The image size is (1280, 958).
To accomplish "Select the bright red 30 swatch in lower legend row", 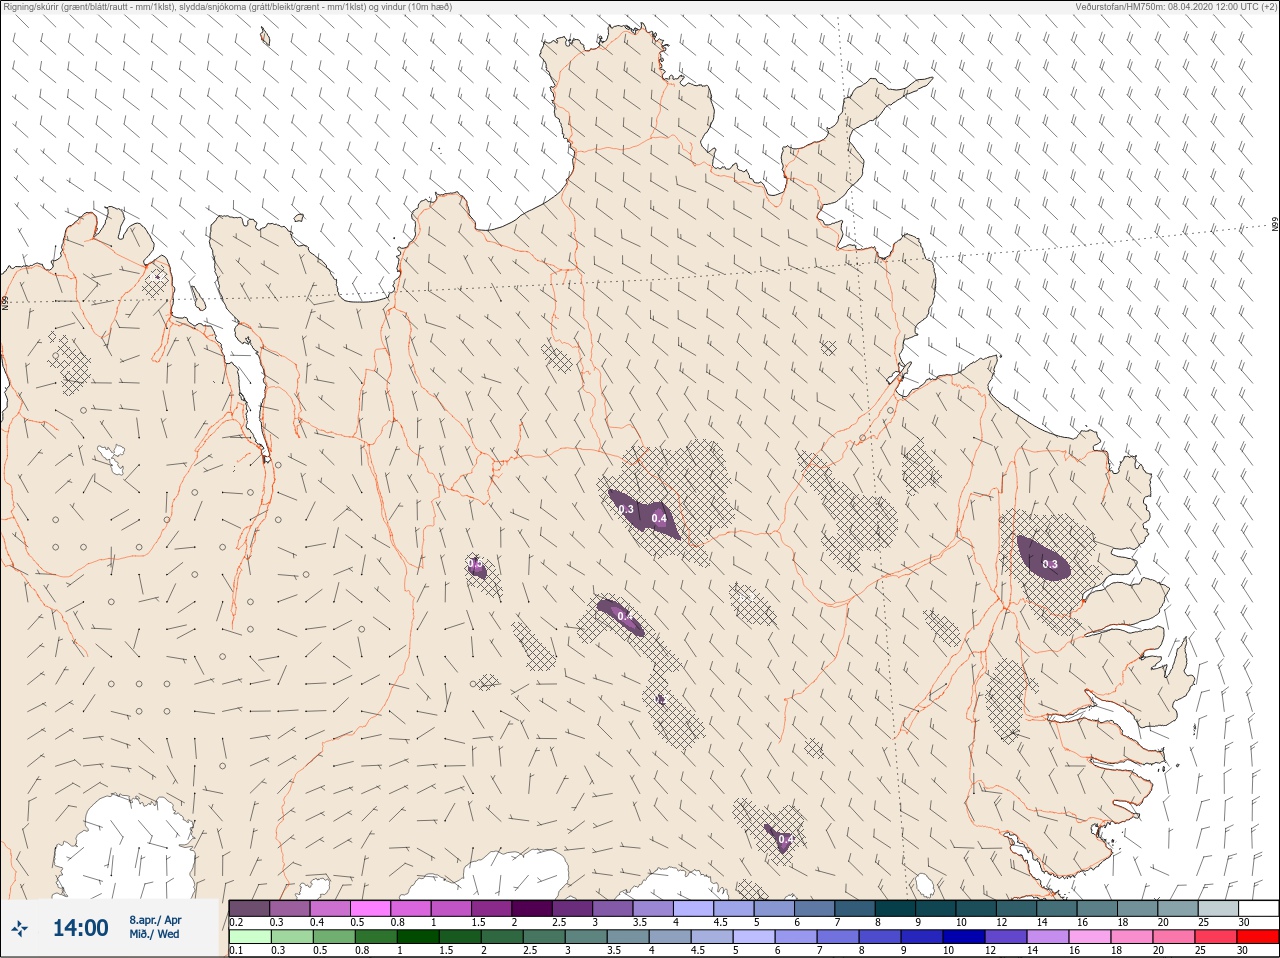I will [x=1258, y=938].
